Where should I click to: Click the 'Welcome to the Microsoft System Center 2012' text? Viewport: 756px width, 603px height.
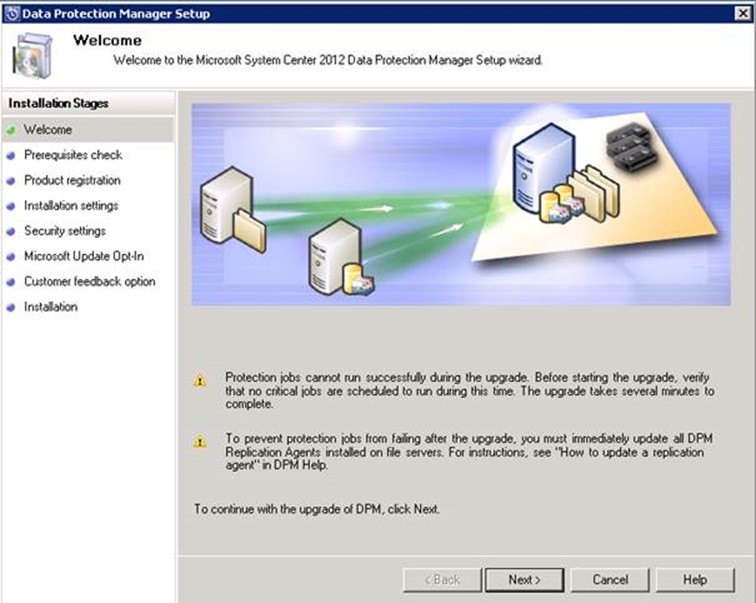coord(328,60)
